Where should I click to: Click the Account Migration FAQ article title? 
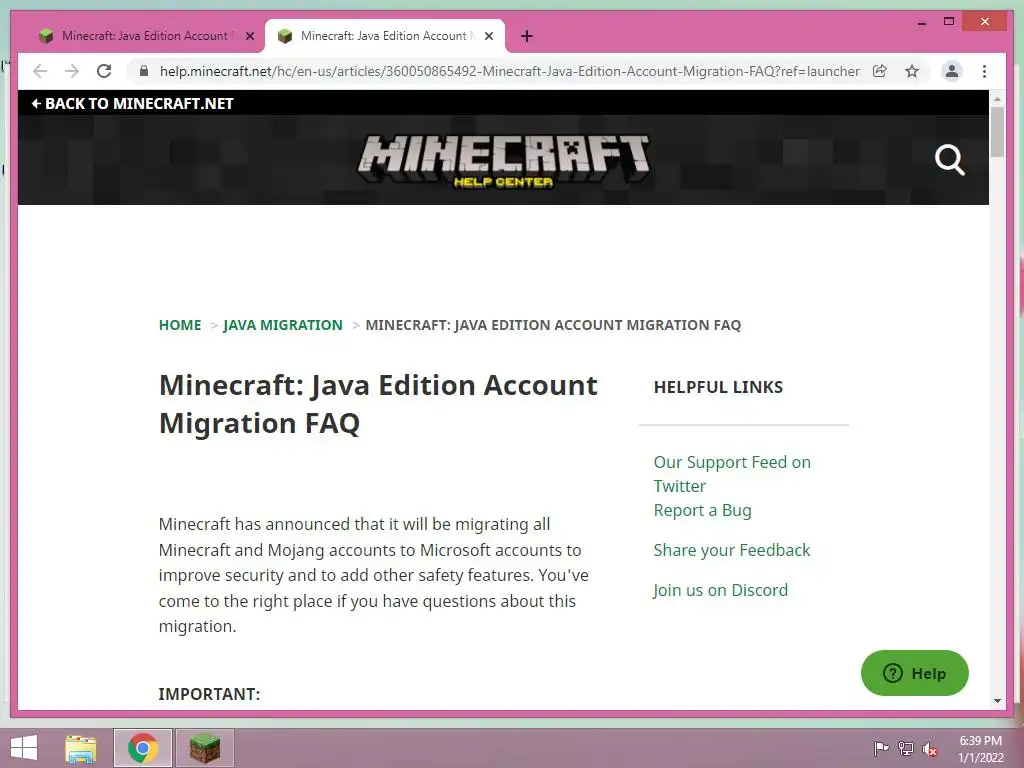point(377,404)
